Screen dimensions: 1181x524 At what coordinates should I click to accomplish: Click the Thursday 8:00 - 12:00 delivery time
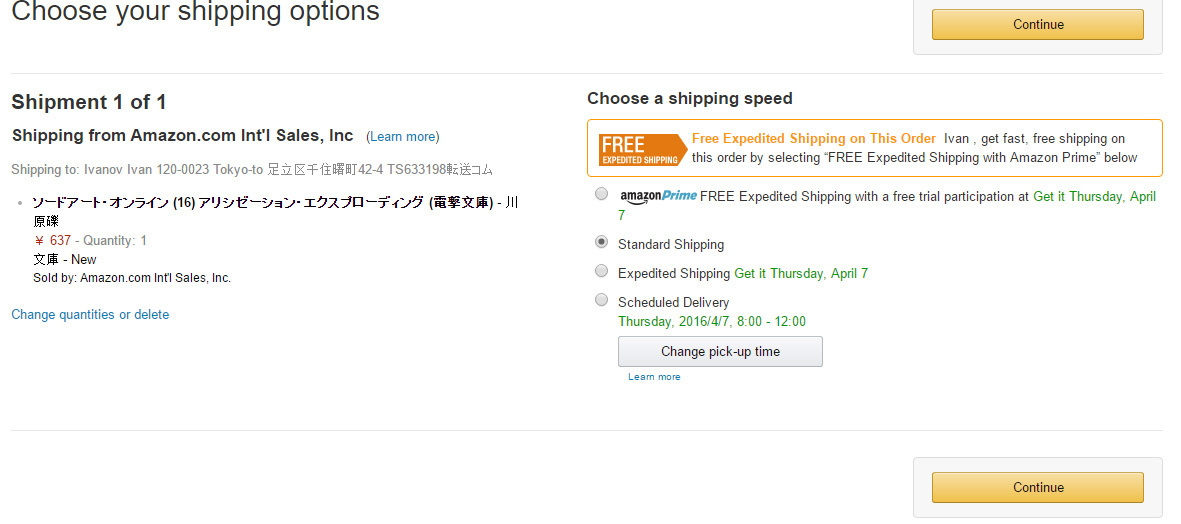pos(711,322)
